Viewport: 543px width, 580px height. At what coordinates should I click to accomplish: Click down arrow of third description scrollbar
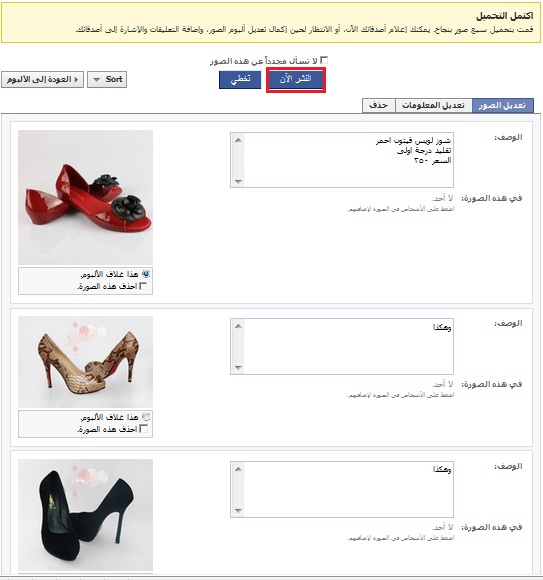click(238, 511)
